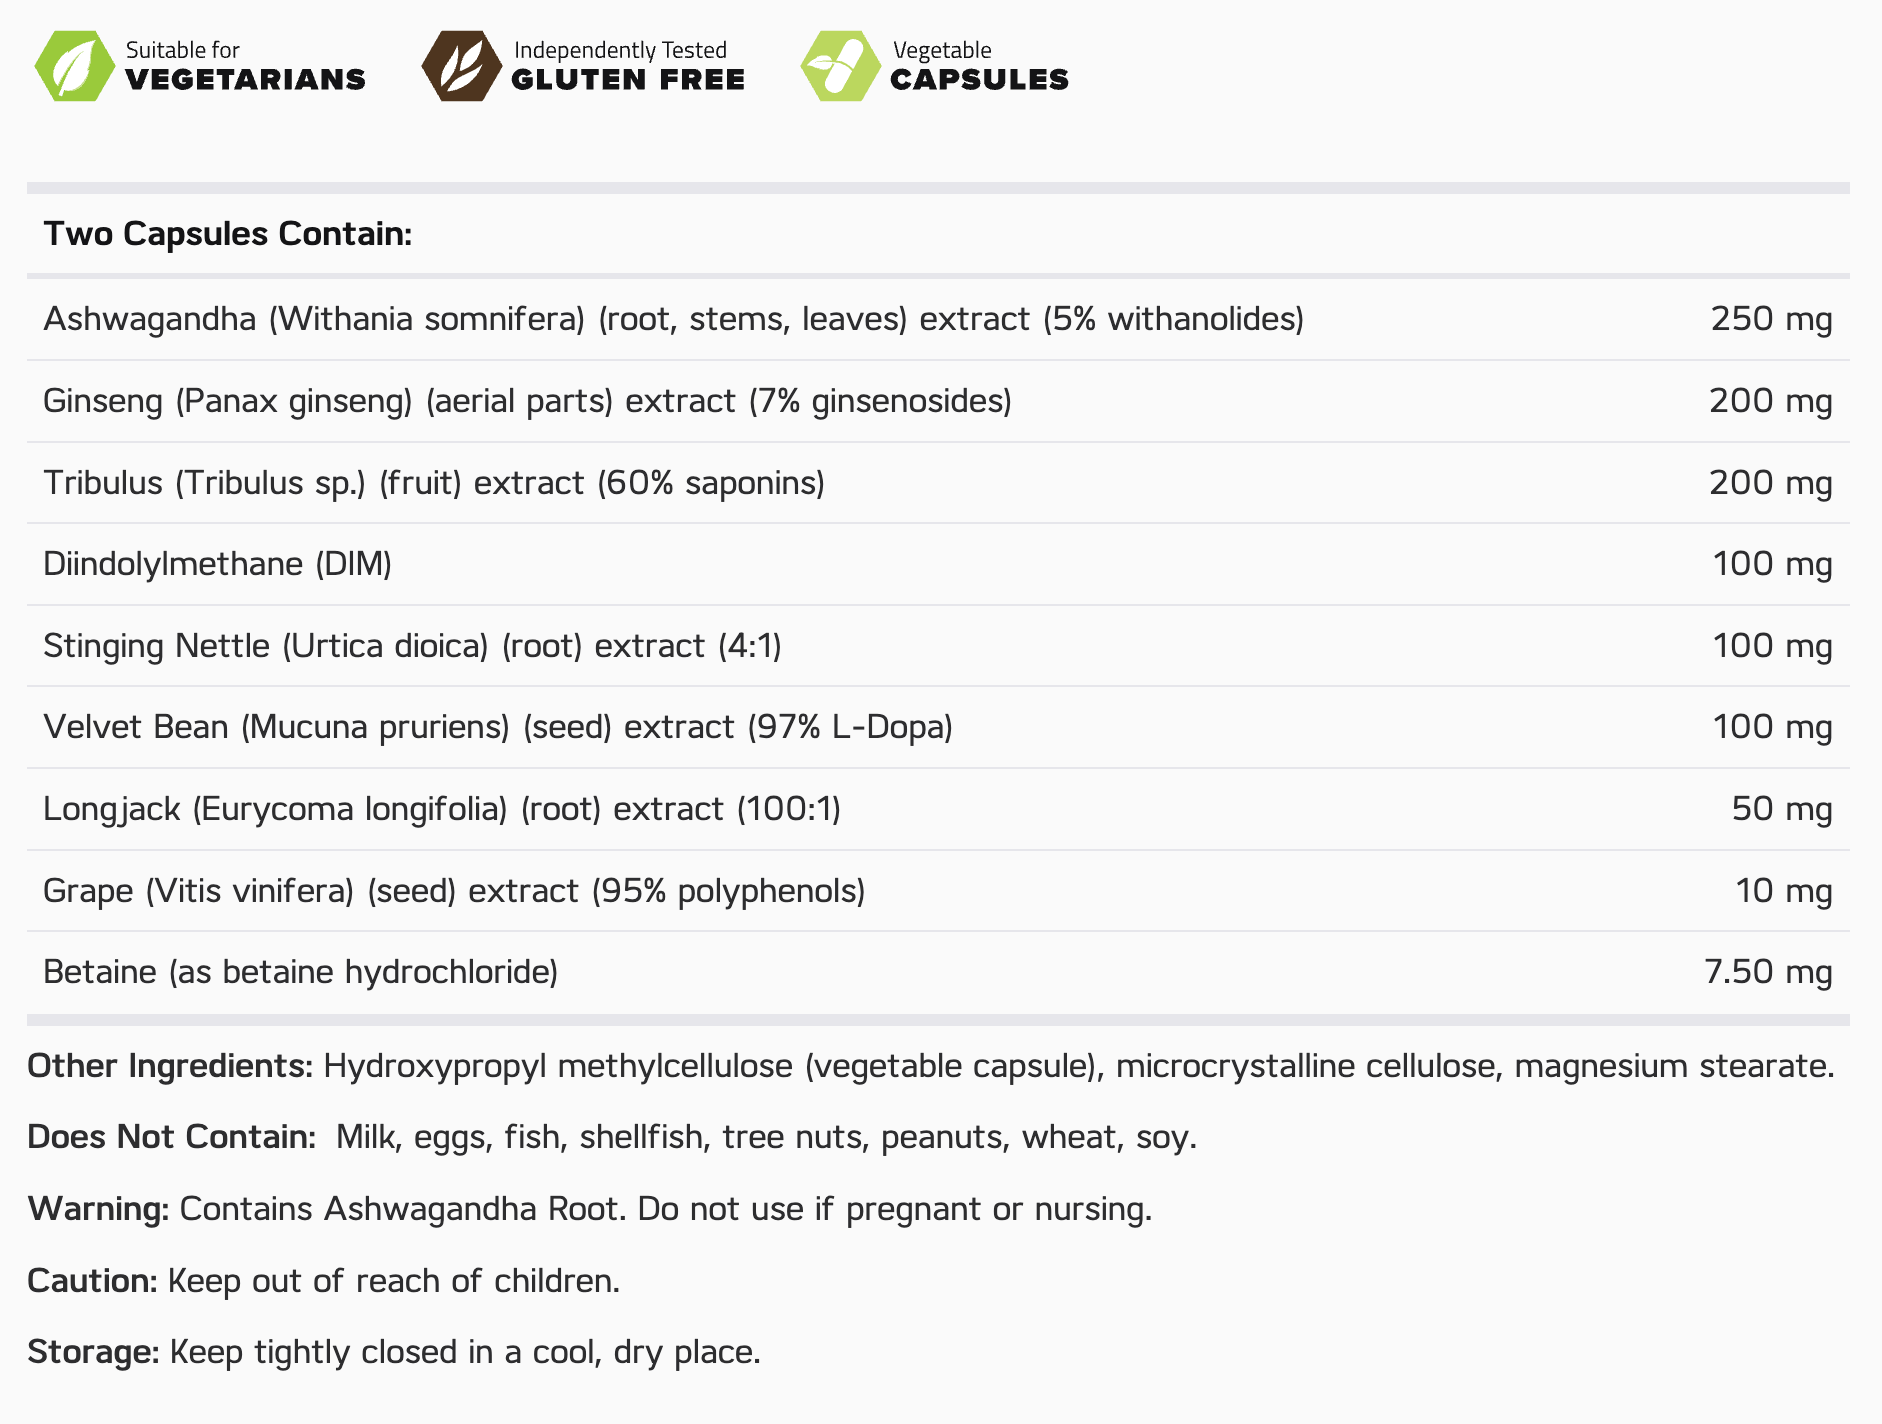Click the Grape seed extract ingredient name
This screenshot has height=1424, width=1882.
(x=453, y=891)
